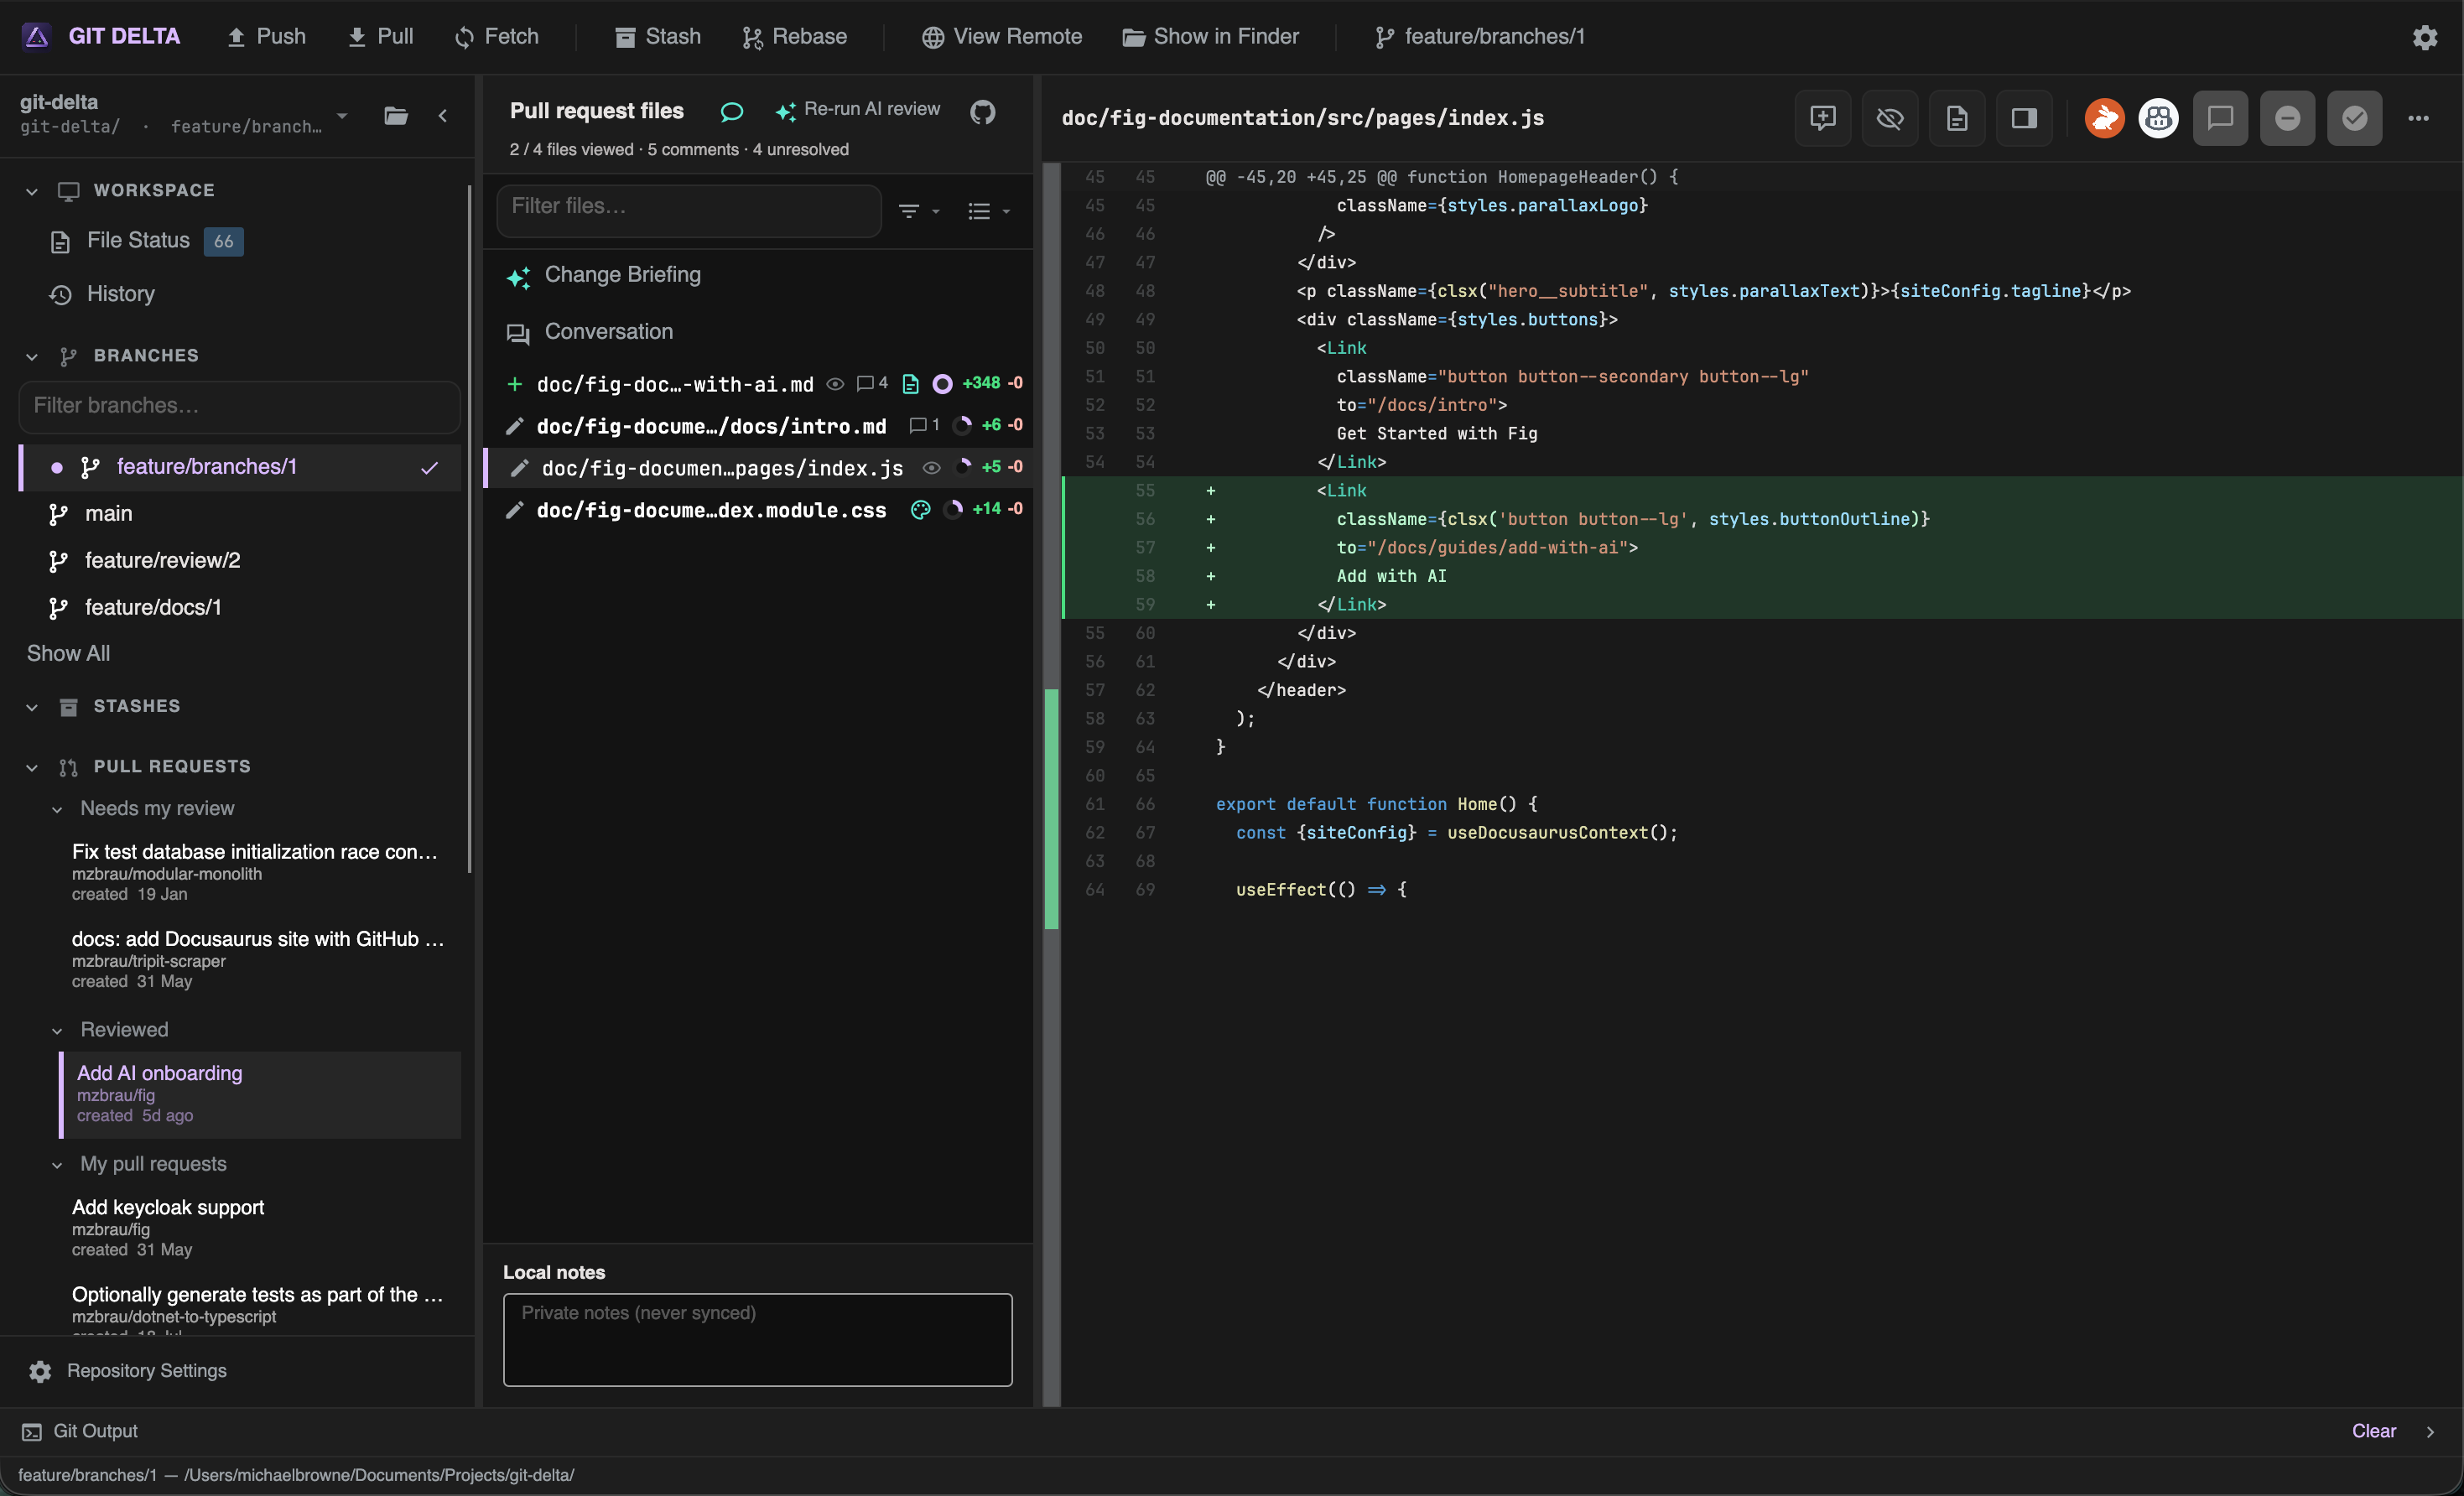Open the Change Briefing tab

point(757,275)
